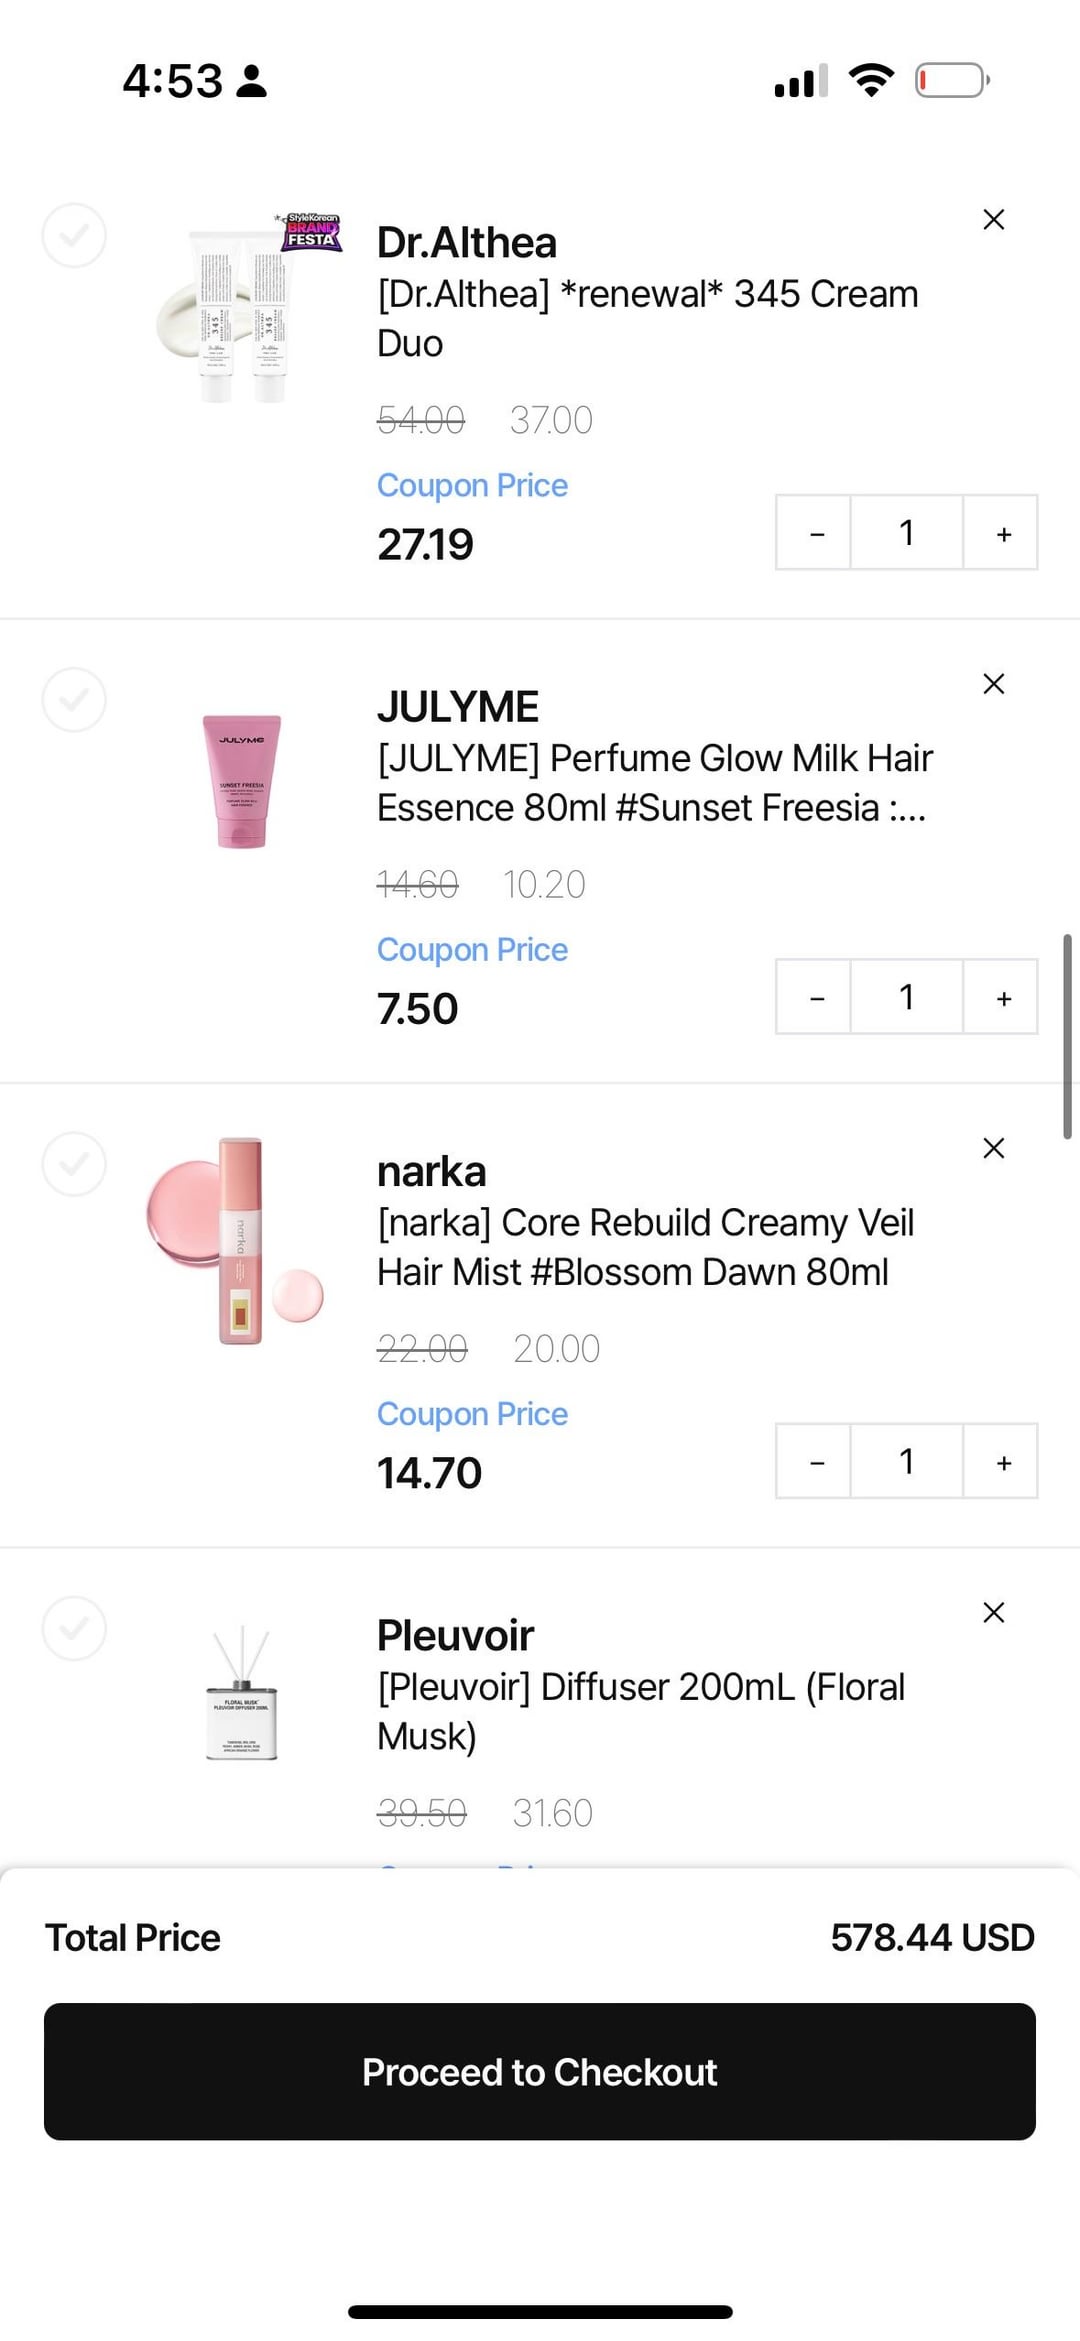Screen dimensions: 1080x2341
Task: Remove Dr.Althea 345 Cream Duo from cart
Action: click(993, 220)
